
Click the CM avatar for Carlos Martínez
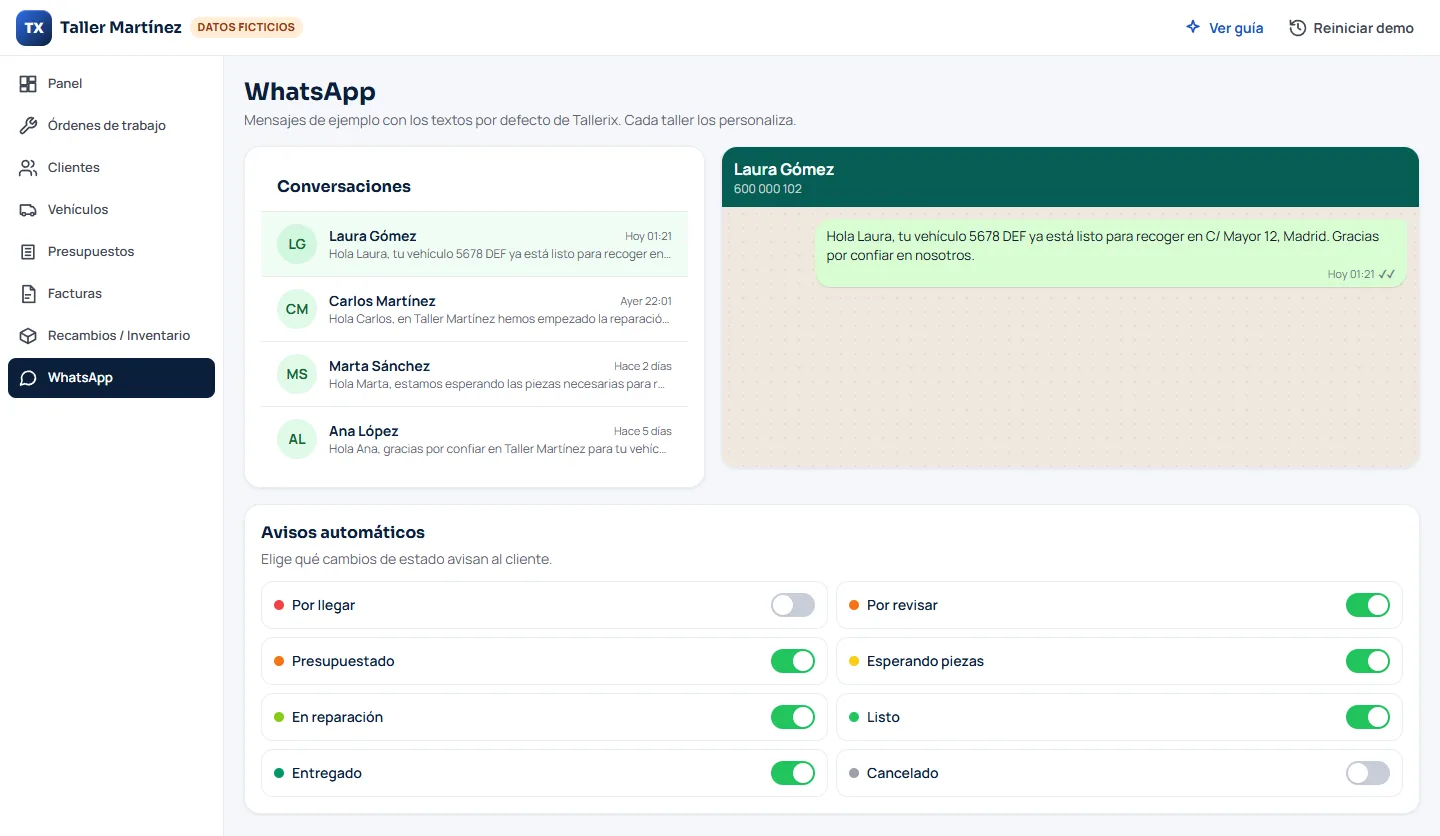pyautogui.click(x=297, y=309)
